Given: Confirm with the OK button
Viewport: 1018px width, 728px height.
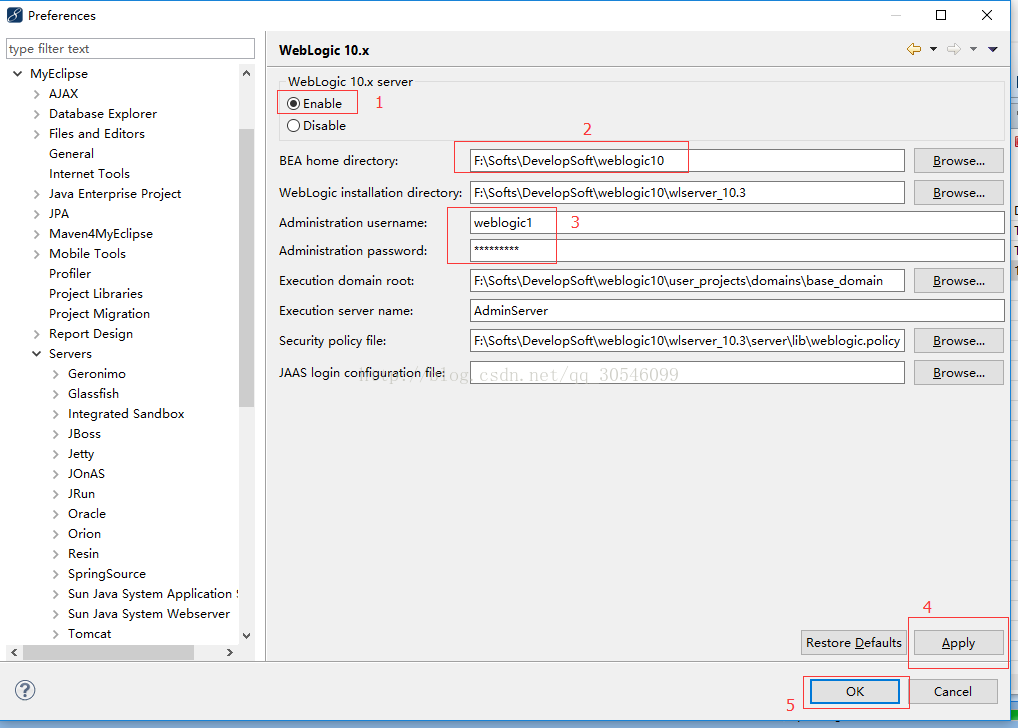Looking at the screenshot, I should click(x=855, y=692).
